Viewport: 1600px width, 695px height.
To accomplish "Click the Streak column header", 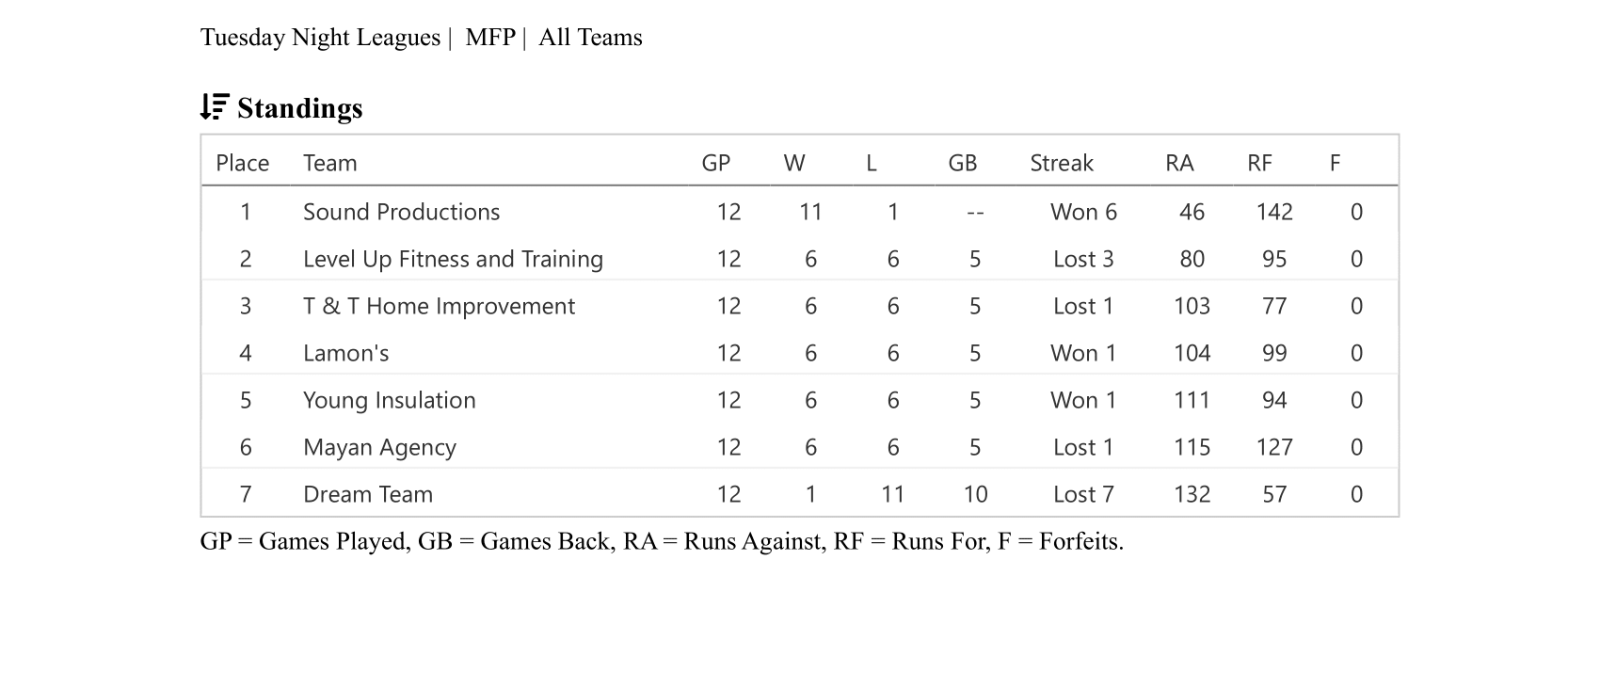I will (x=1061, y=163).
